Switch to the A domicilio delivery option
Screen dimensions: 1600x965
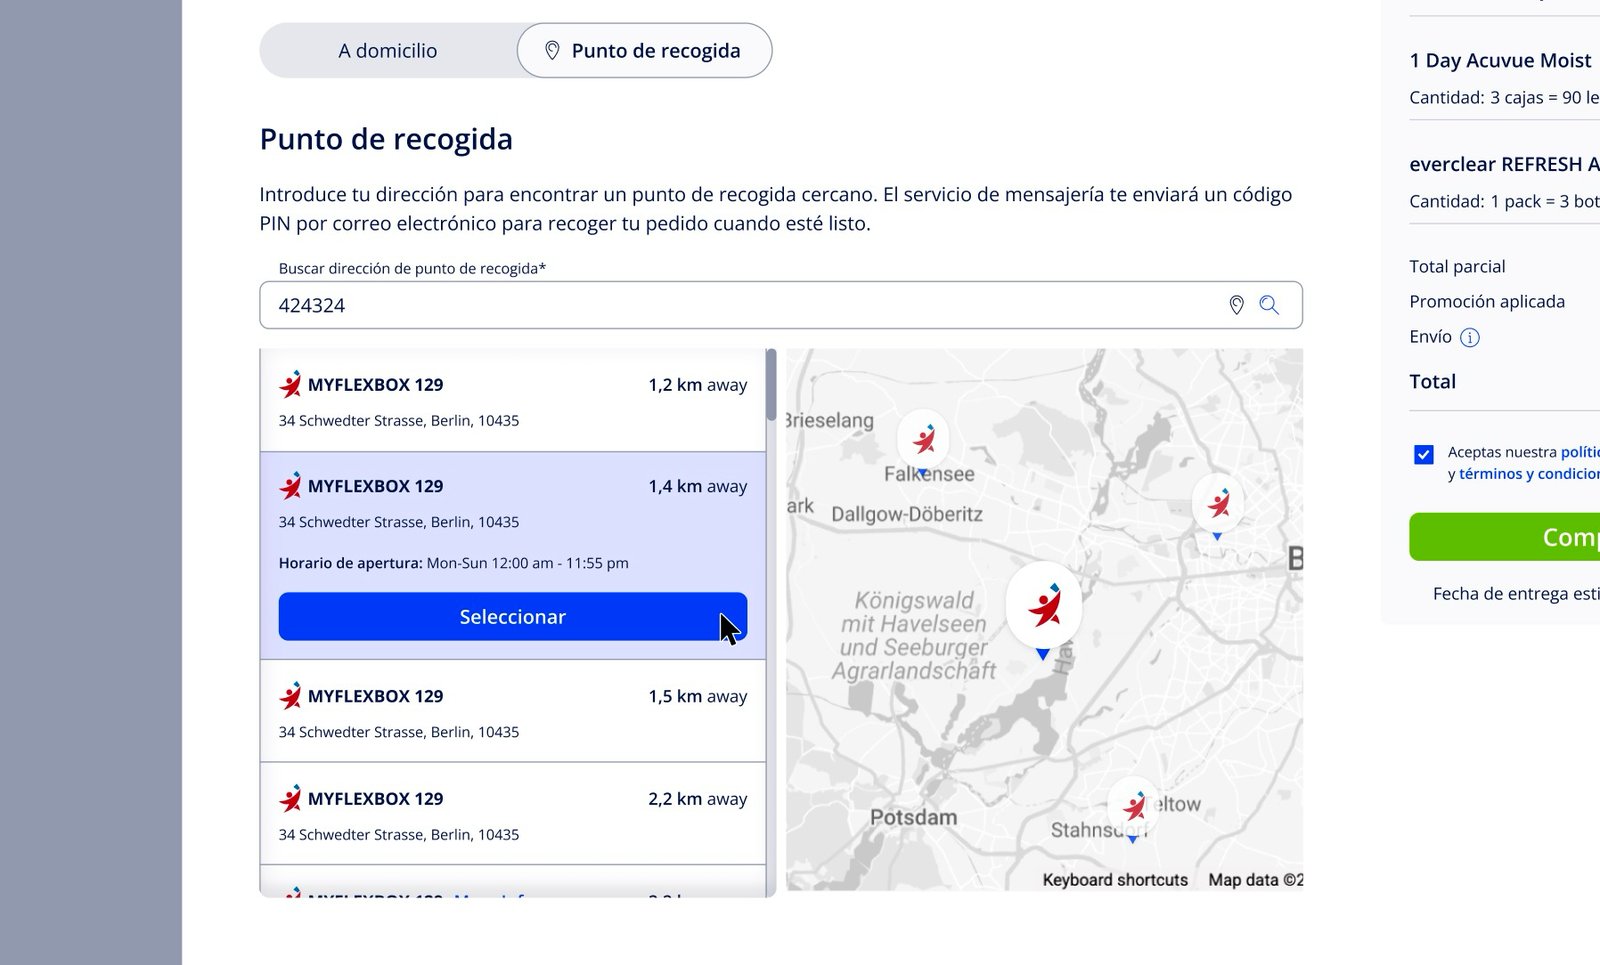pyautogui.click(x=388, y=51)
